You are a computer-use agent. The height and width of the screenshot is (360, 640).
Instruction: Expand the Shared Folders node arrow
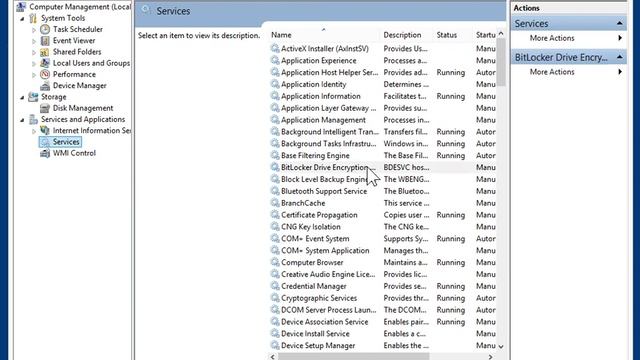click(x=34, y=52)
